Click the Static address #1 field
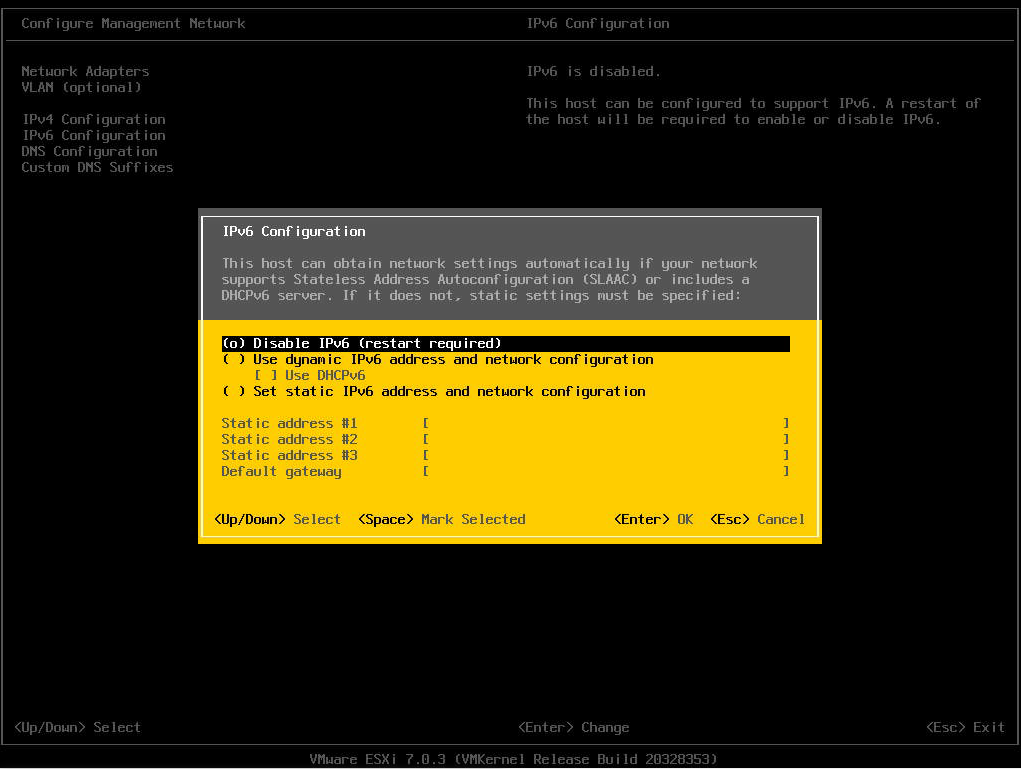Image resolution: width=1021 pixels, height=769 pixels. pos(606,423)
